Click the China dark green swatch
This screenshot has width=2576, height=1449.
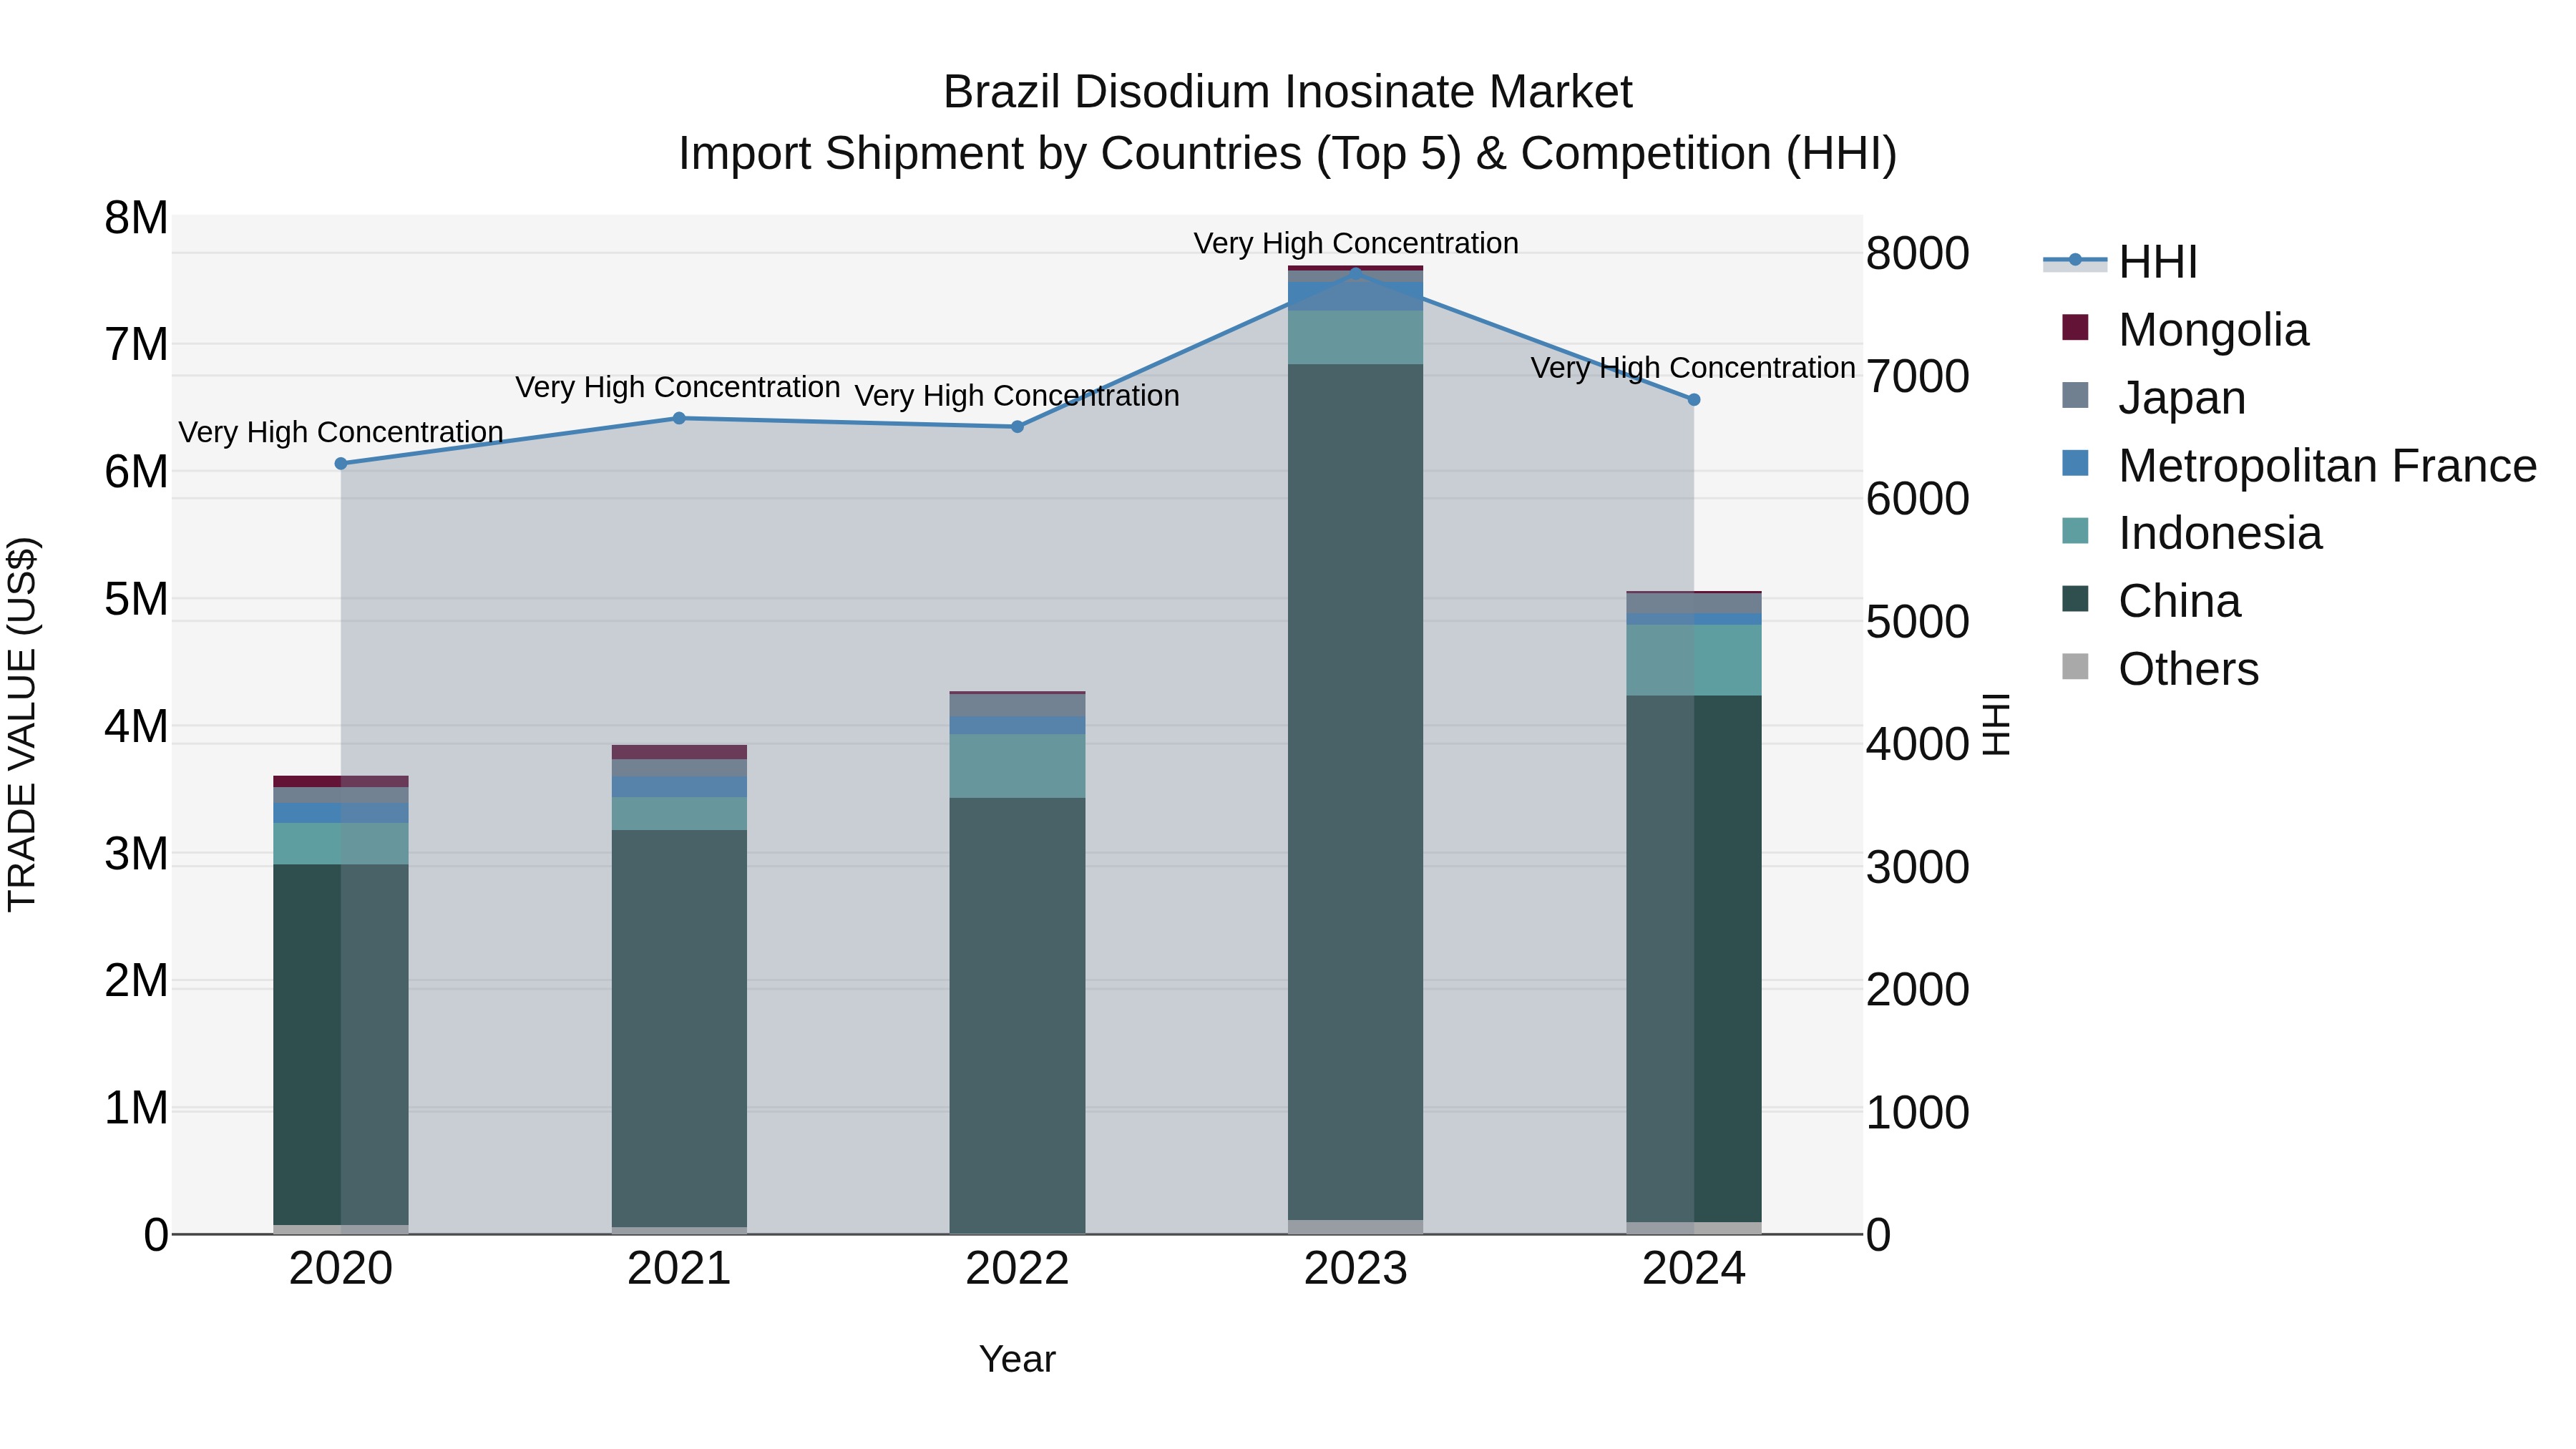(2075, 599)
